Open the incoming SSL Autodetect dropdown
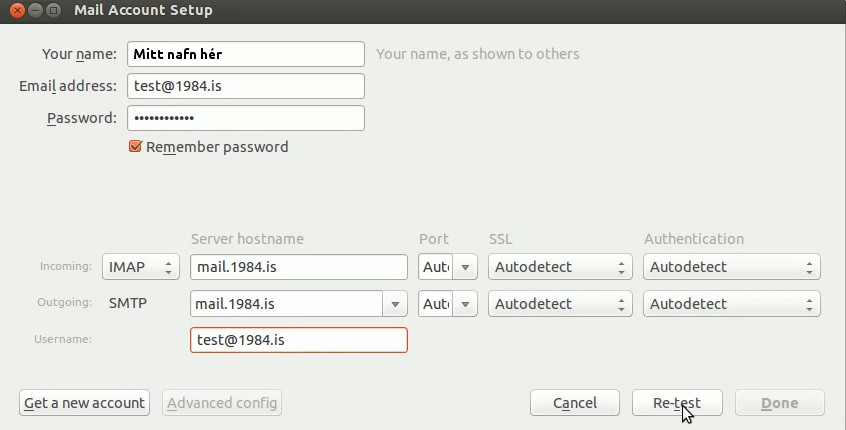The image size is (846, 430). click(560, 267)
